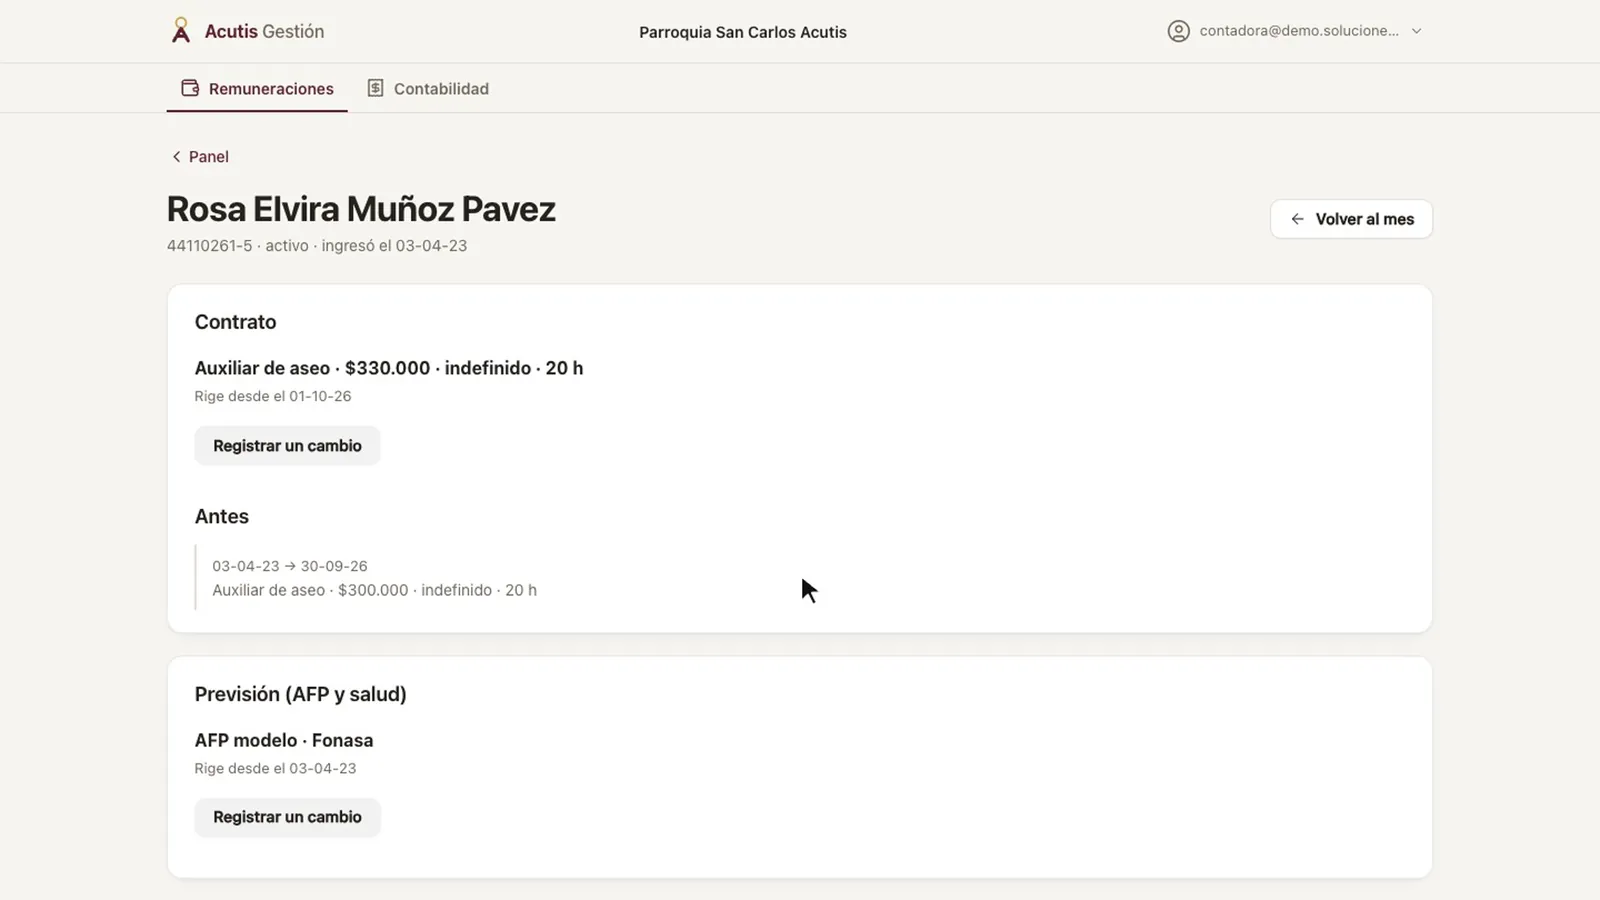The image size is (1600, 900).
Task: Expand the account dropdown chevron
Action: (1416, 31)
